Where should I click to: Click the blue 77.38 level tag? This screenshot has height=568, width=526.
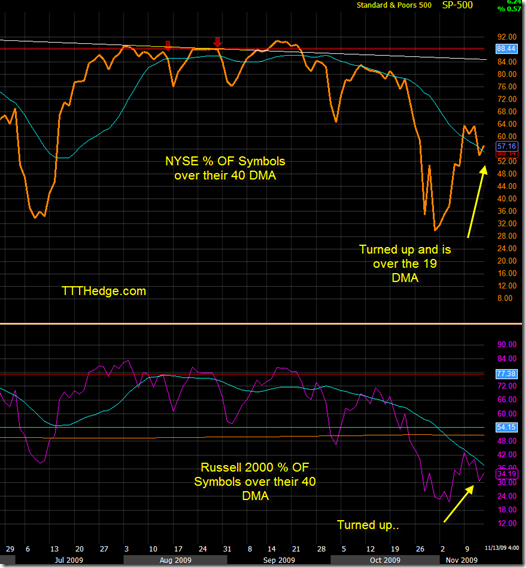pos(506,373)
